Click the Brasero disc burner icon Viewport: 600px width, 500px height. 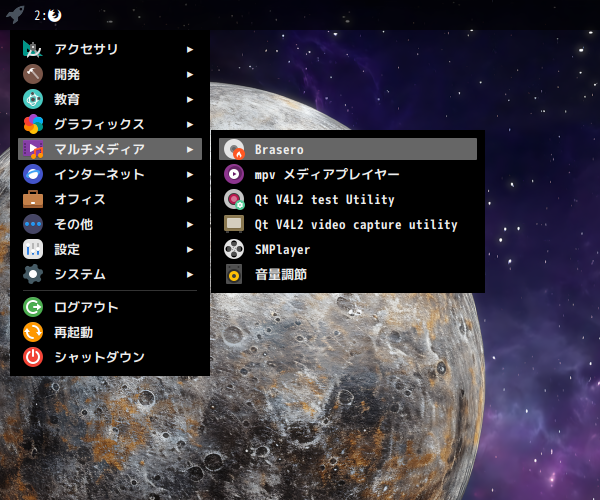click(x=234, y=149)
